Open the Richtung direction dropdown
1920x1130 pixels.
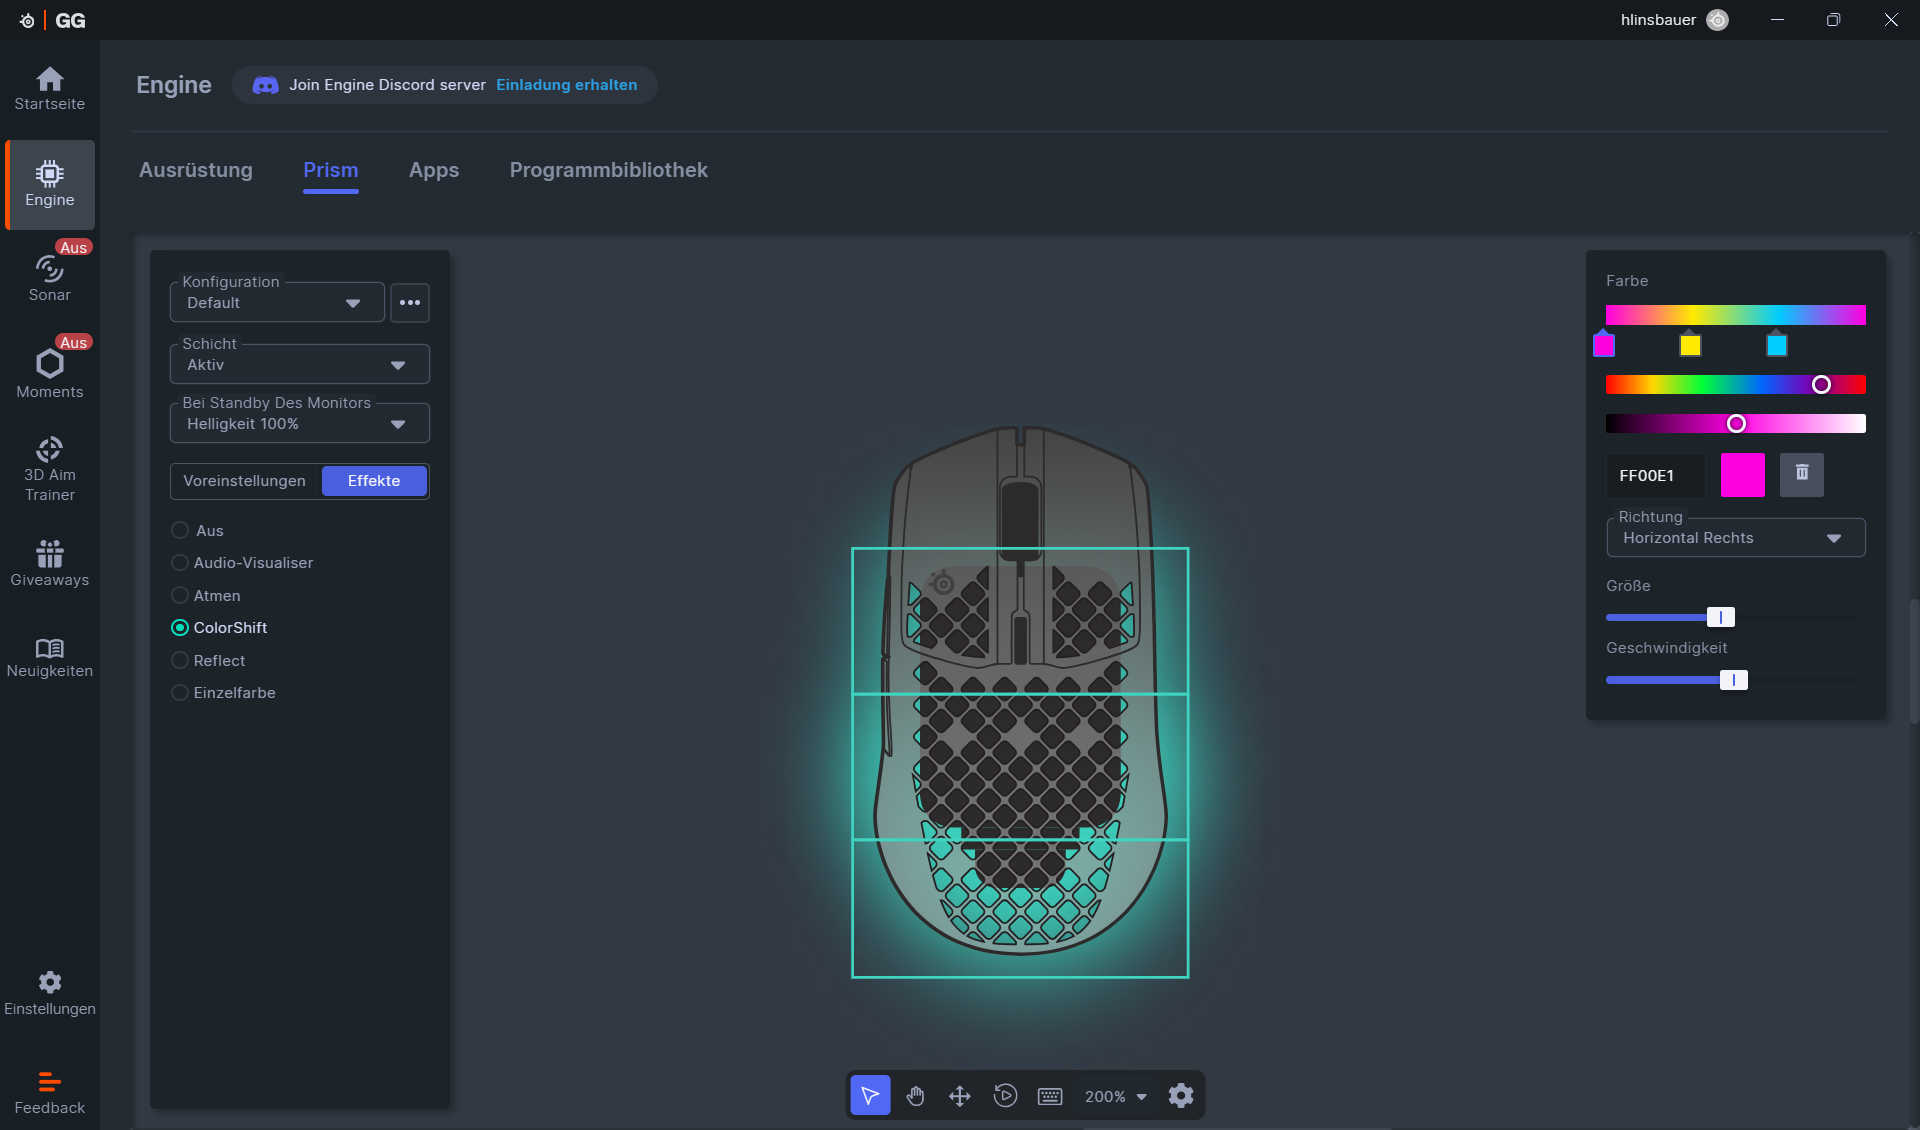pos(1735,538)
